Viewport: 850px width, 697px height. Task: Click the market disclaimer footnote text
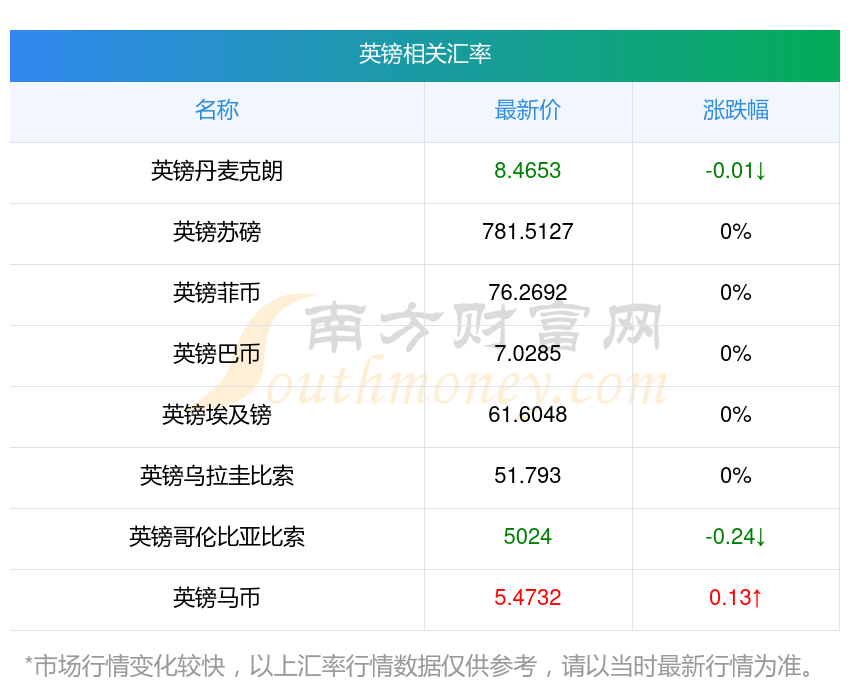click(425, 666)
